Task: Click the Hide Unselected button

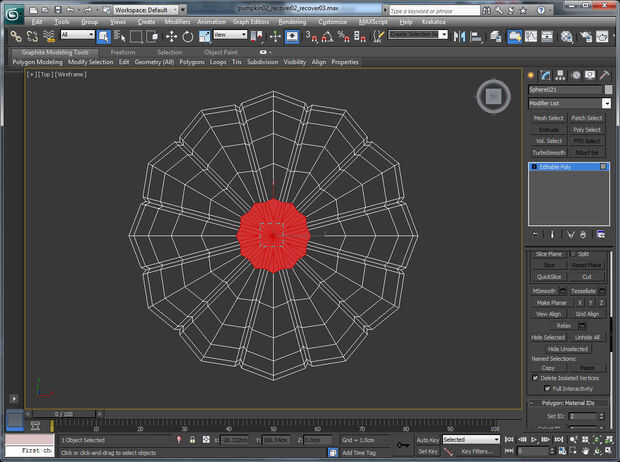Action: 568,348
